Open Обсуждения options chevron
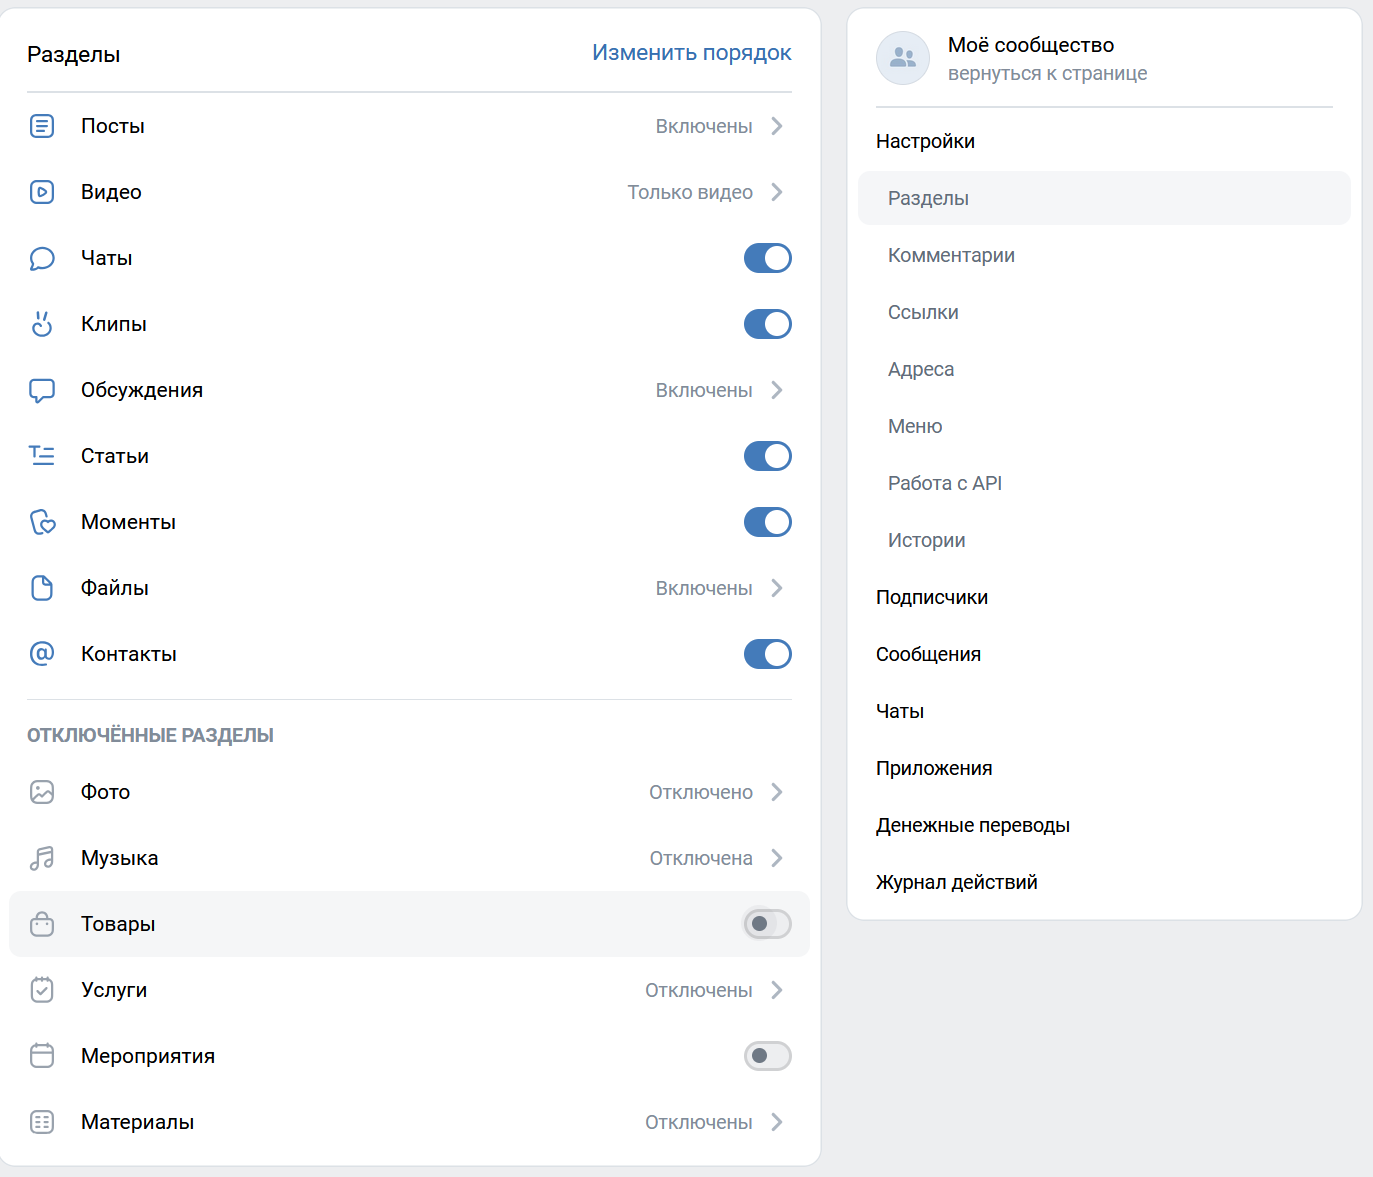 coord(777,390)
